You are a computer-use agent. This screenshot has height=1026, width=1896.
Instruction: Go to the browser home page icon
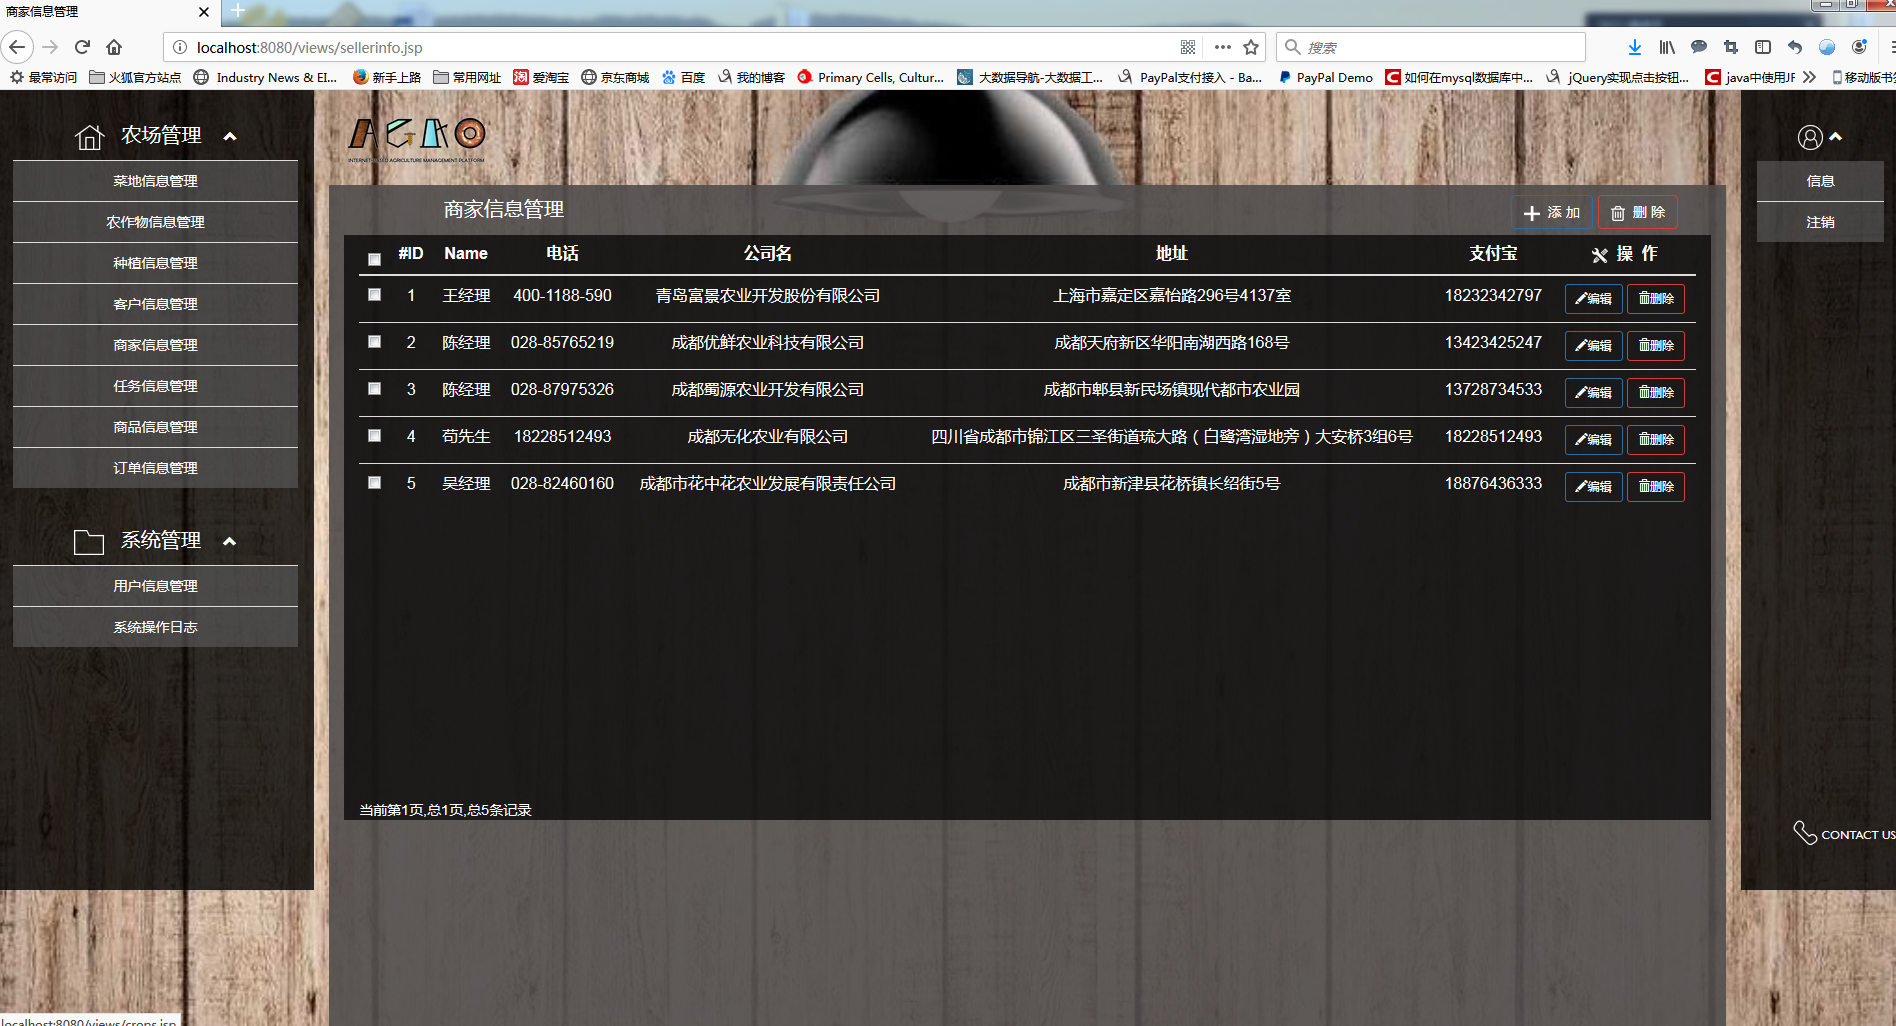[x=114, y=47]
